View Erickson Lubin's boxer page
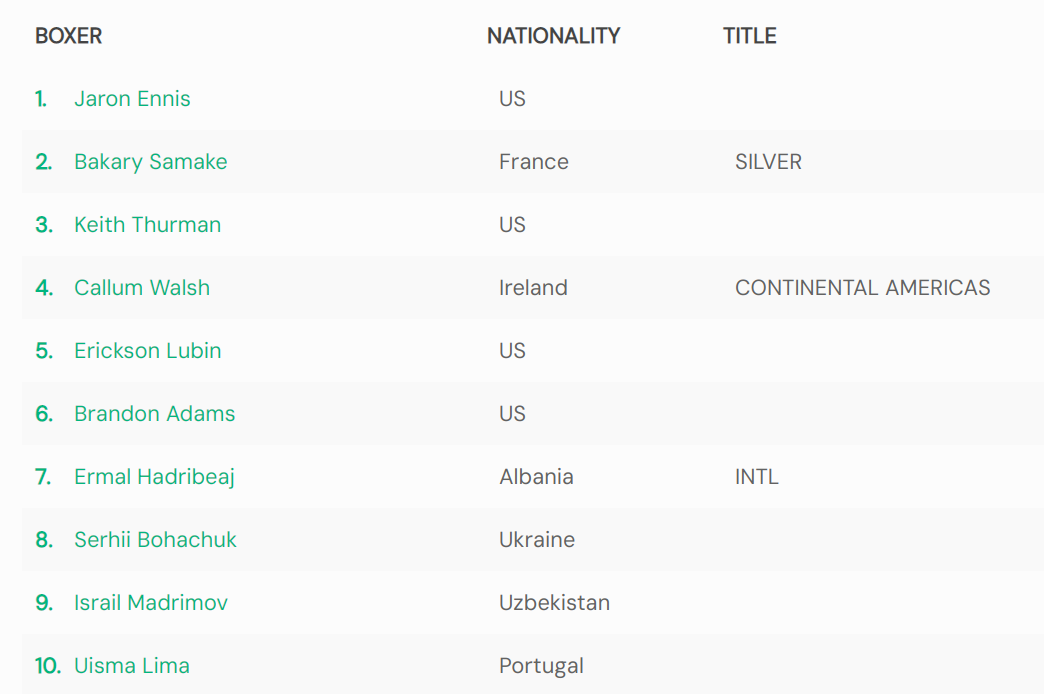Image resolution: width=1044 pixels, height=694 pixels. [x=147, y=351]
